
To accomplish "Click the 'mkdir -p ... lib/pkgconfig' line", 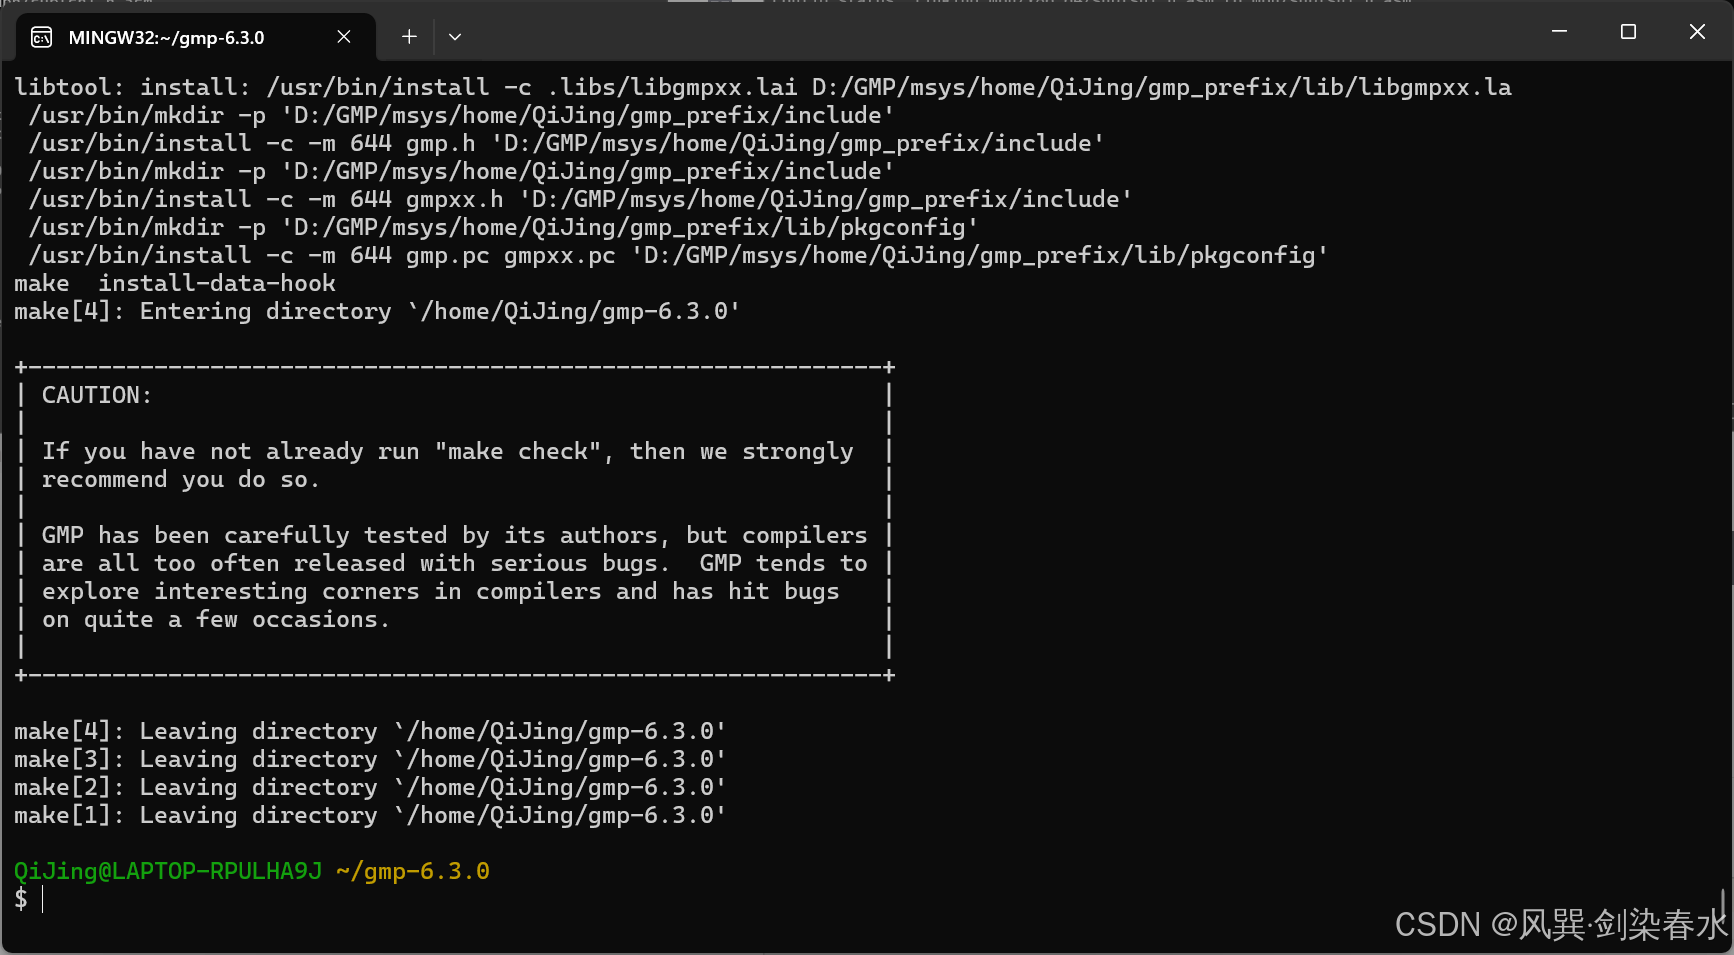I will pos(504,227).
